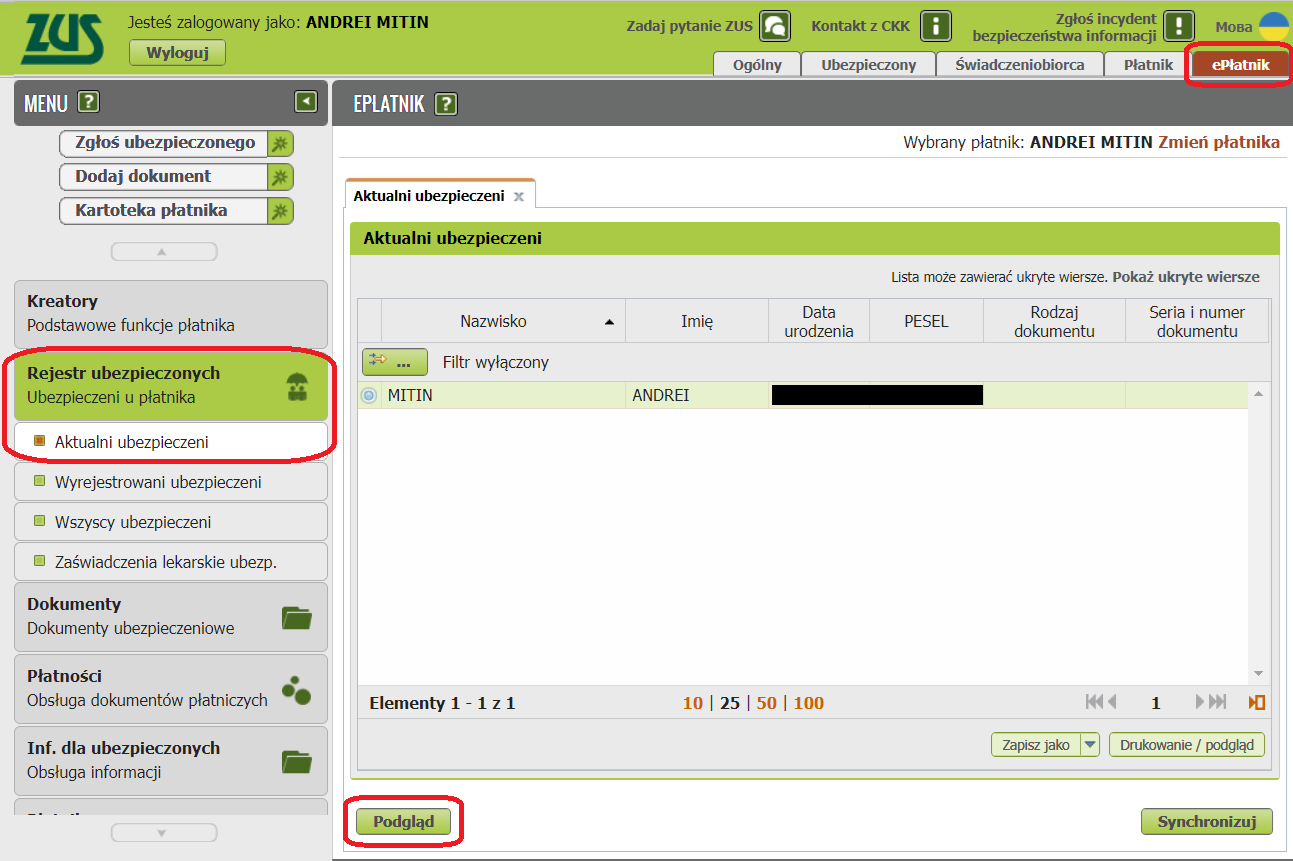
Task: Click the Zadaj pytanie ZUS chat icon
Action: pyautogui.click(x=775, y=26)
